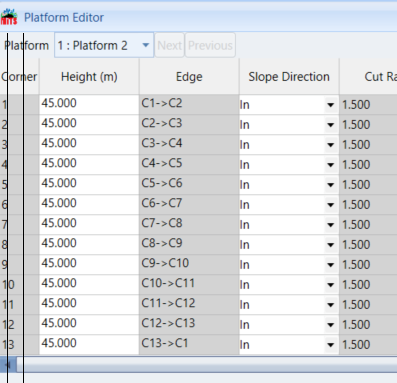This screenshot has width=397, height=383.
Task: Select the C12->C13 edge cell
Action: tap(189, 325)
